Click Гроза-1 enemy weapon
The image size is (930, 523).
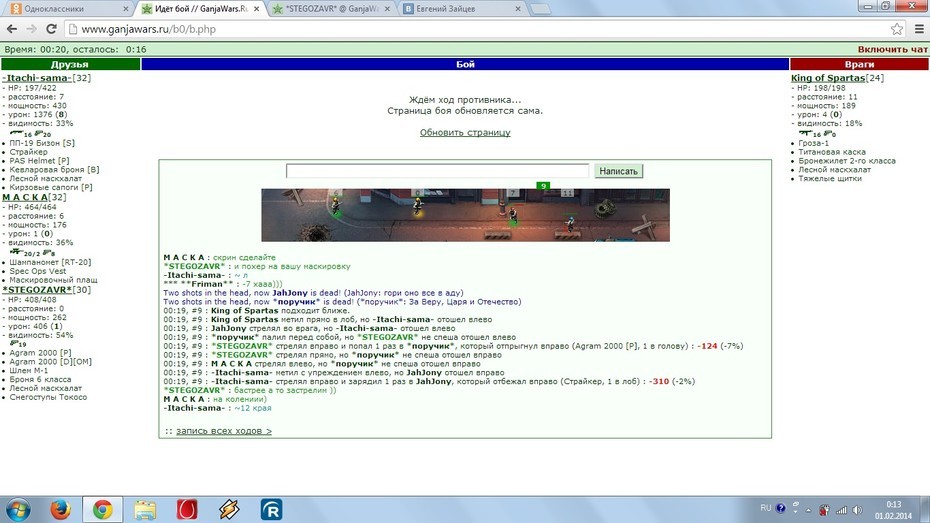[x=814, y=143]
